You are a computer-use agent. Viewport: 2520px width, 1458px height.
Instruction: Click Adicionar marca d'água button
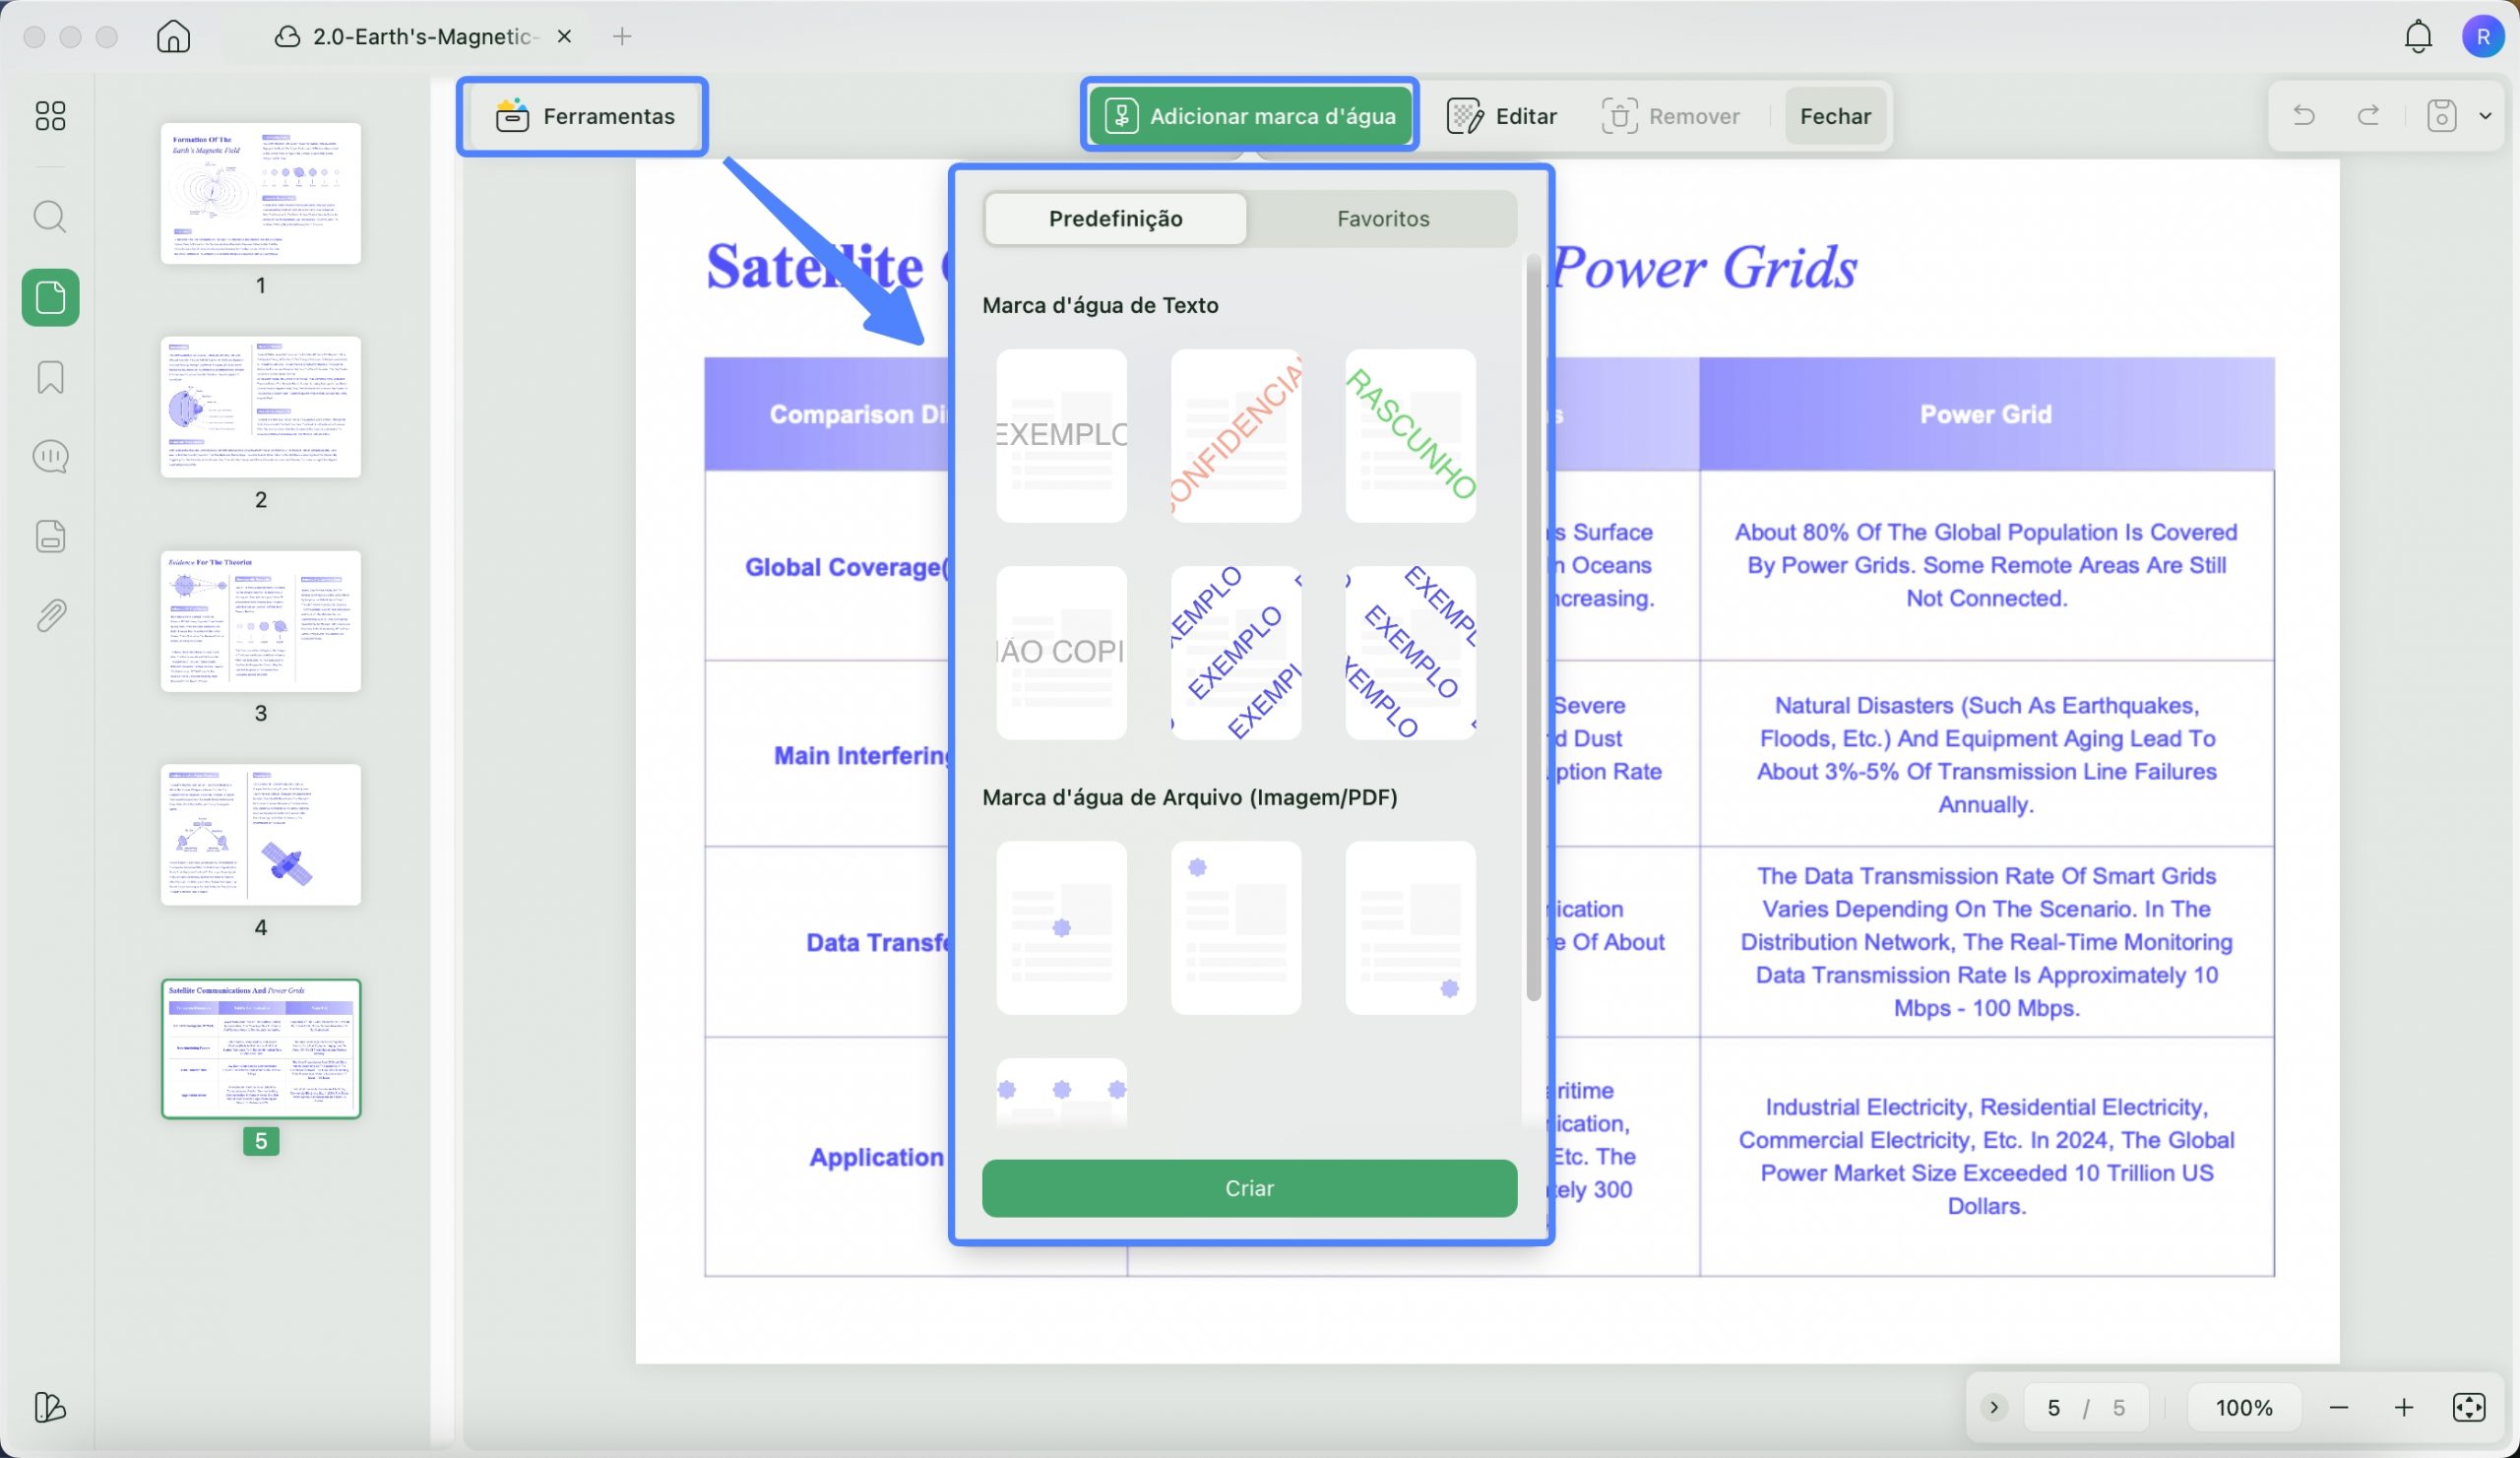(x=1250, y=116)
